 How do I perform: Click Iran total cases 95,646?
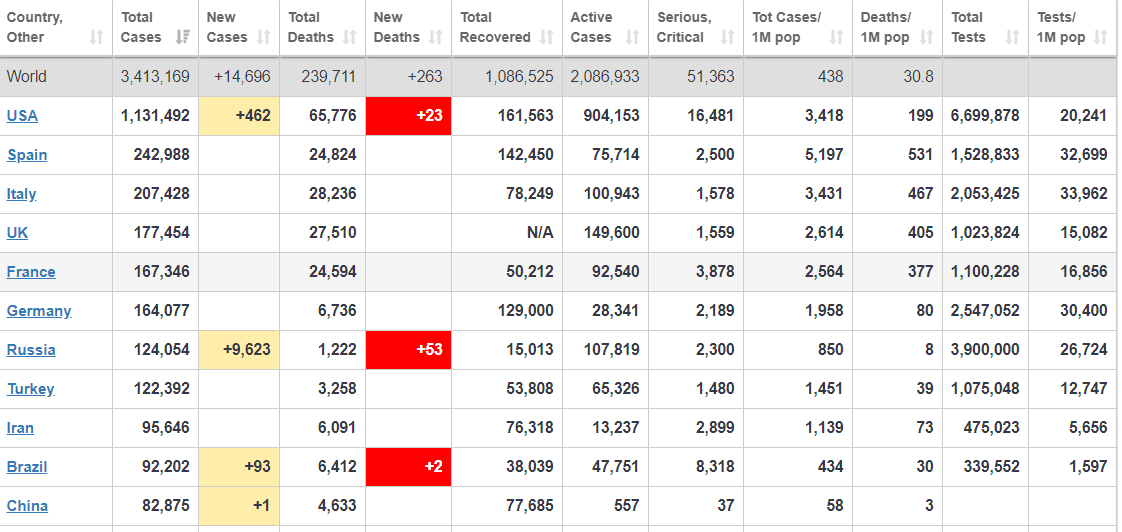click(166, 427)
